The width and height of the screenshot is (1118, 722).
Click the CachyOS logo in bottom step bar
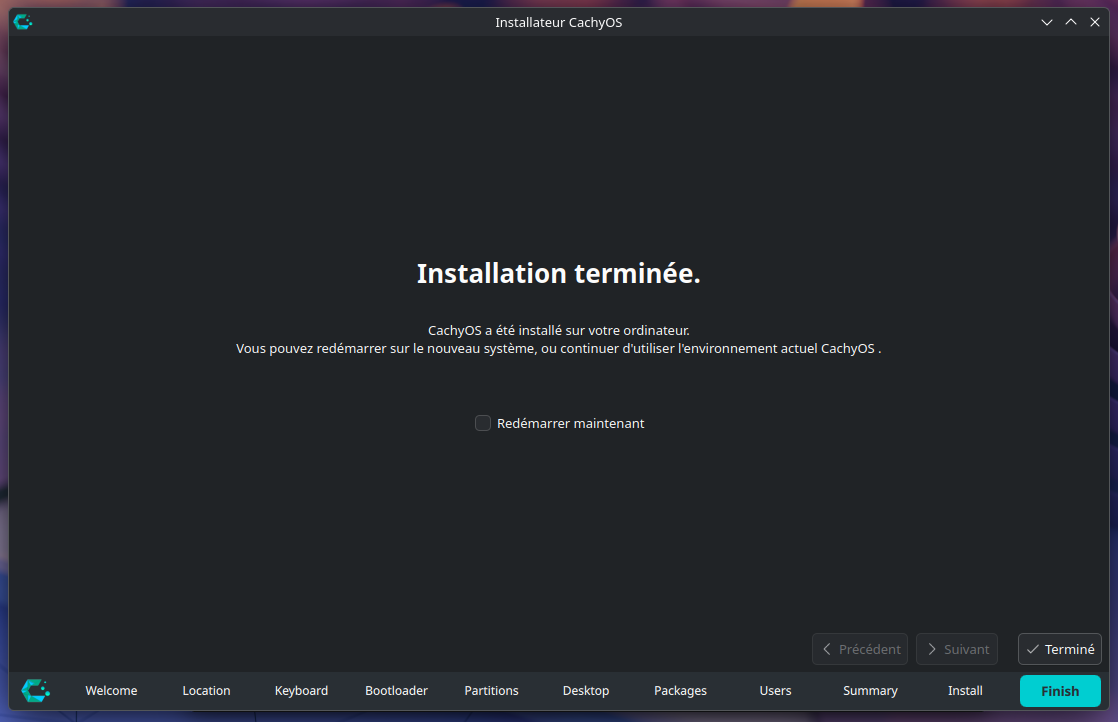[36, 690]
